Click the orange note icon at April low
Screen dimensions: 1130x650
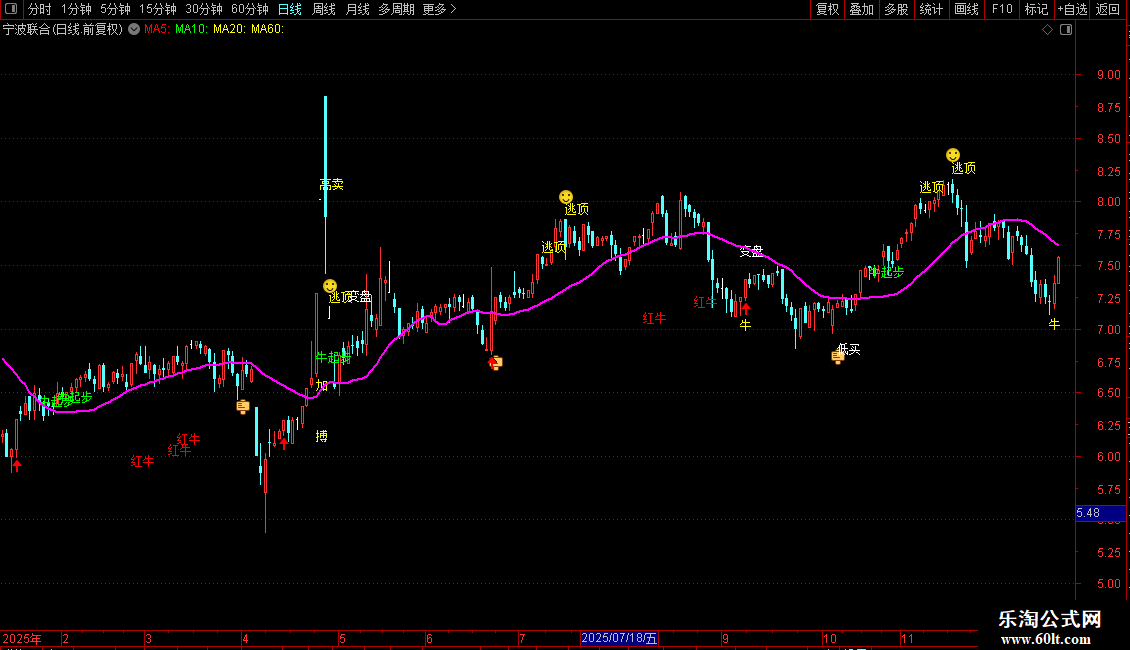tap(243, 407)
